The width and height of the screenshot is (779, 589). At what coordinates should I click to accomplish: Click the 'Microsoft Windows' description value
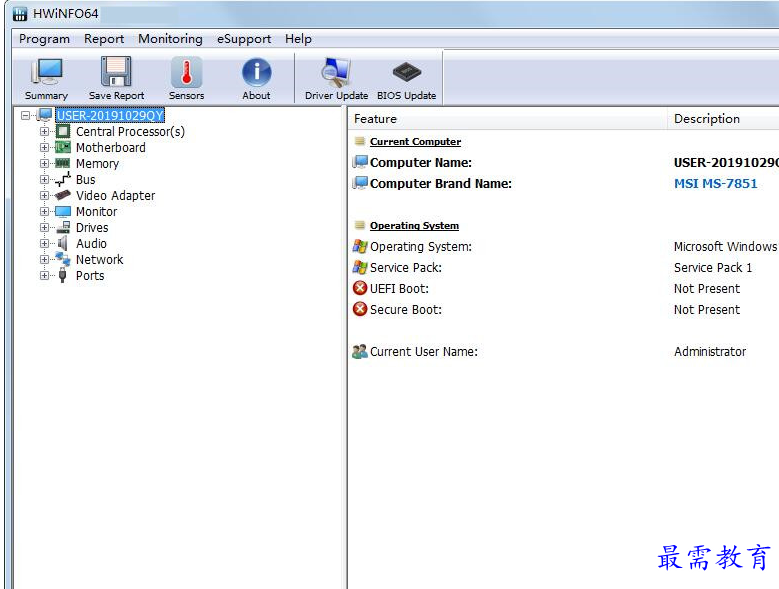[x=725, y=246]
